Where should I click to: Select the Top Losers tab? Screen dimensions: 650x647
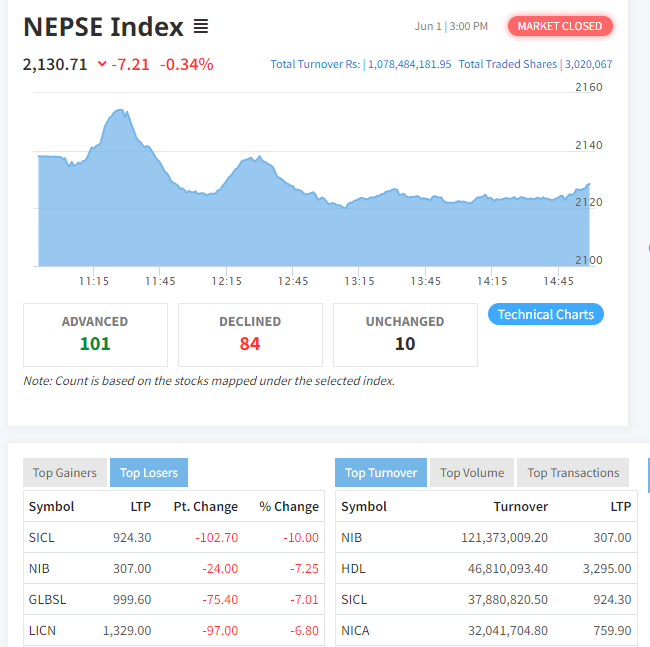(149, 473)
